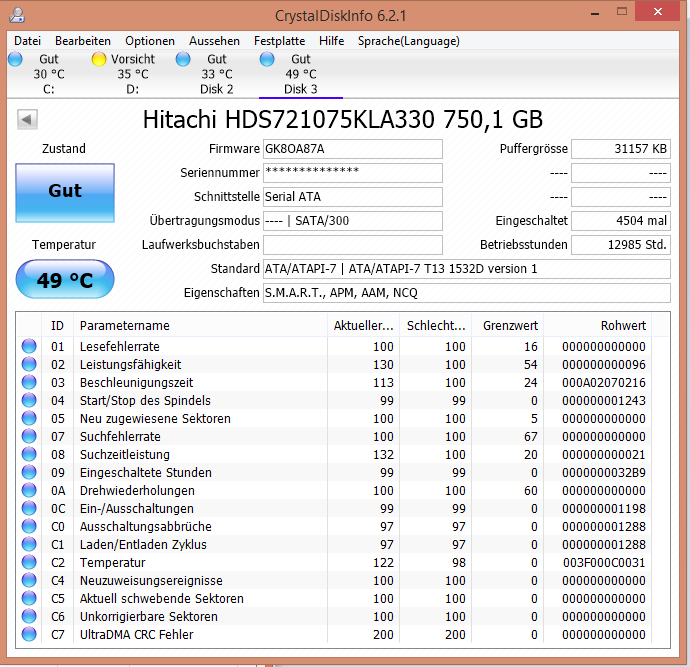Click status orb for Beschleunigungszeit row
The image size is (690, 667).
(x=29, y=382)
